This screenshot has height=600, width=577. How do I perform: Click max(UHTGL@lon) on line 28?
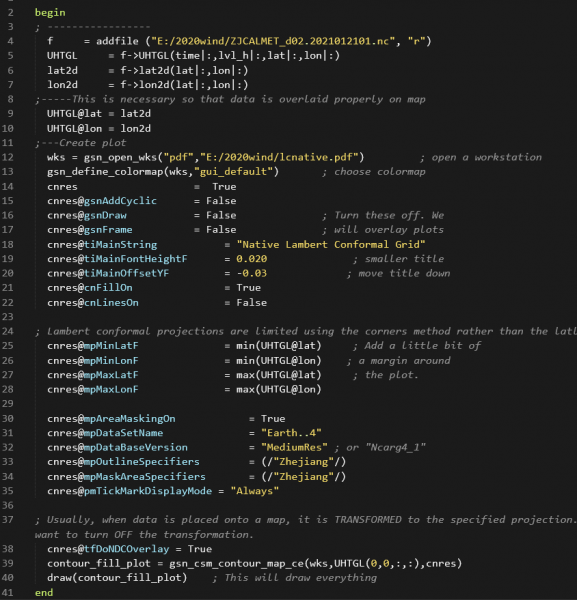click(279, 390)
